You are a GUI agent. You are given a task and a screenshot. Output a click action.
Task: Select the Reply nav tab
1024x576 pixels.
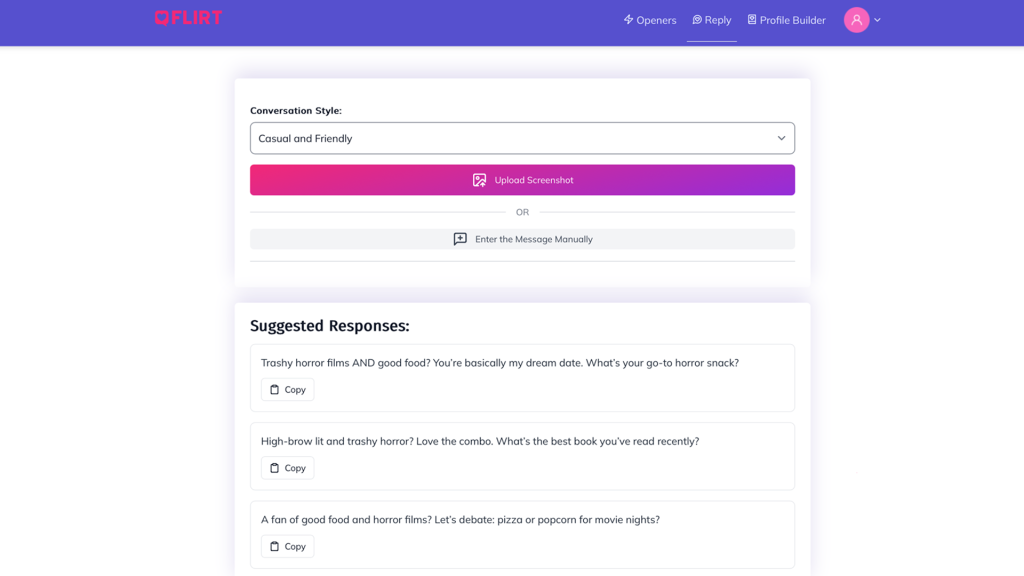(712, 20)
